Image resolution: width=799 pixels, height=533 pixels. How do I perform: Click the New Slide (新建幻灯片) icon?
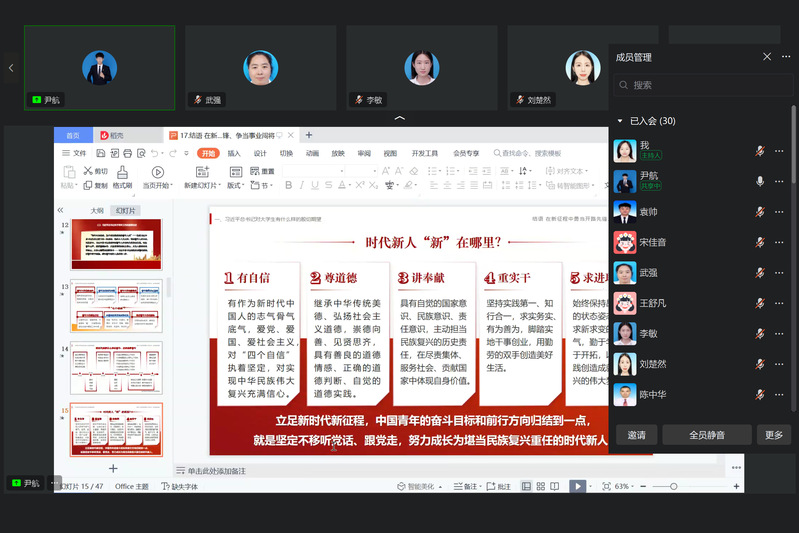pyautogui.click(x=202, y=172)
